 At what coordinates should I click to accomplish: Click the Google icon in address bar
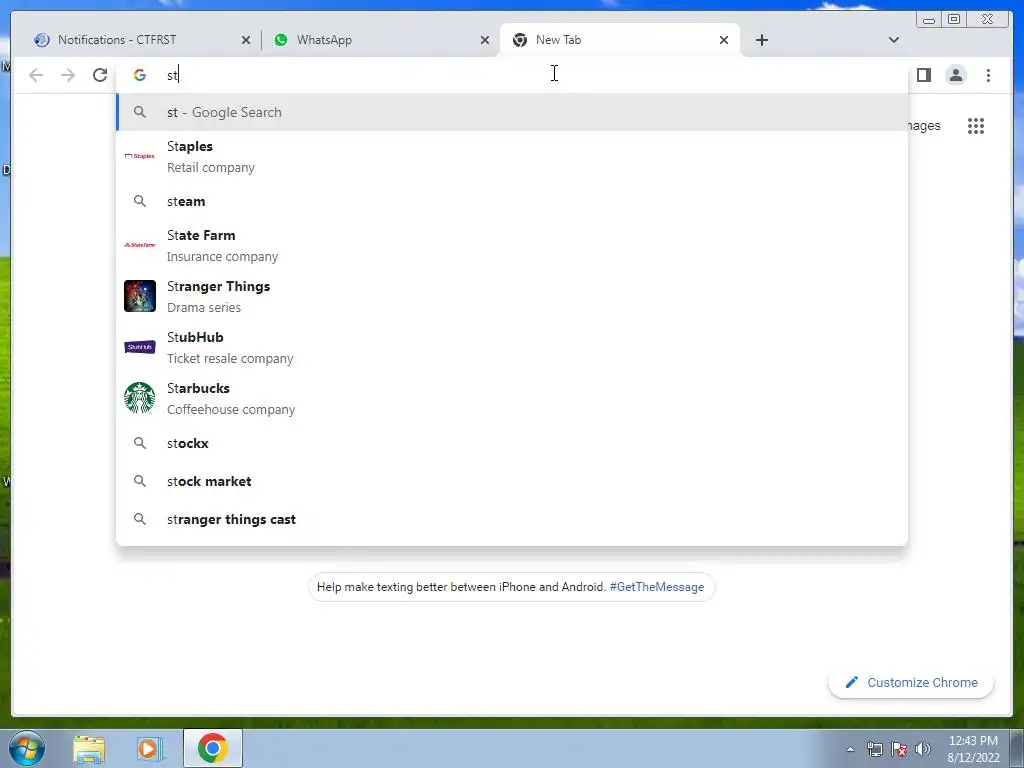140,75
